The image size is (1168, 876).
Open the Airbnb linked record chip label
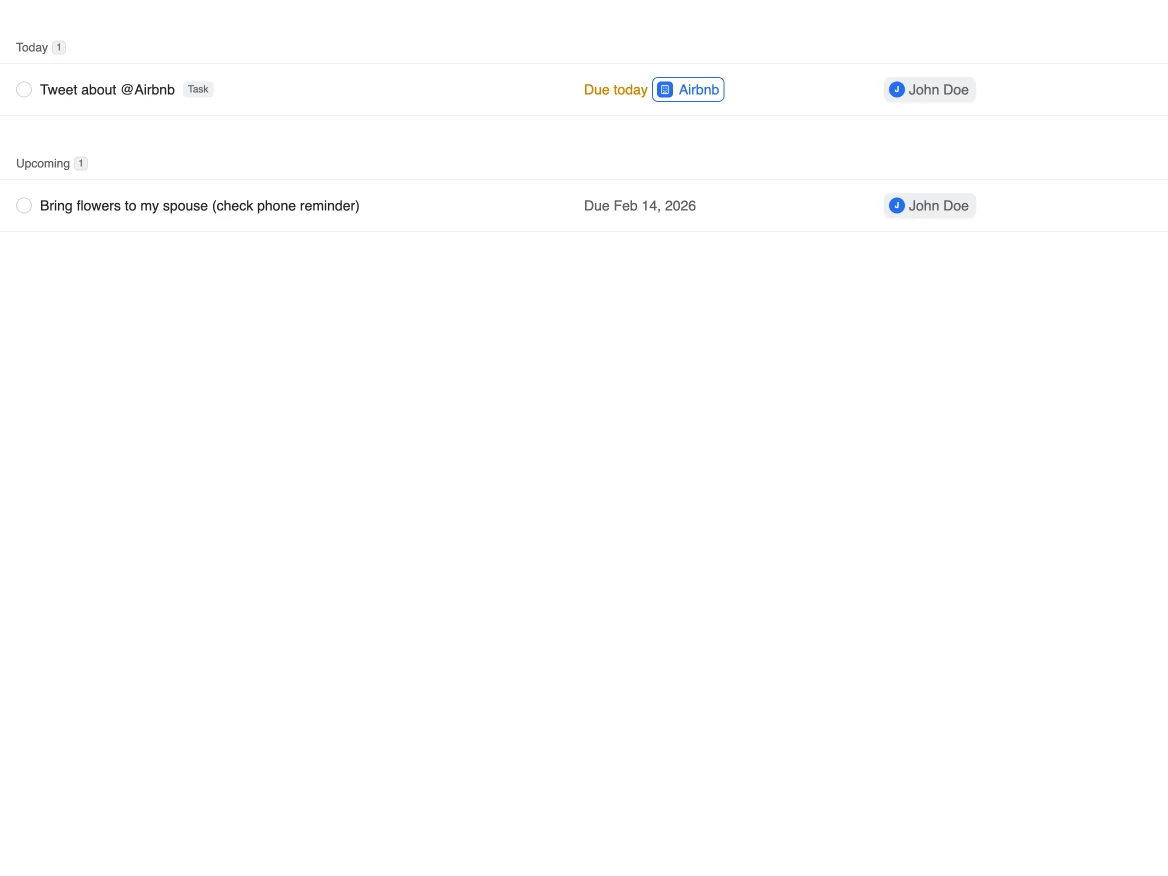coord(699,90)
